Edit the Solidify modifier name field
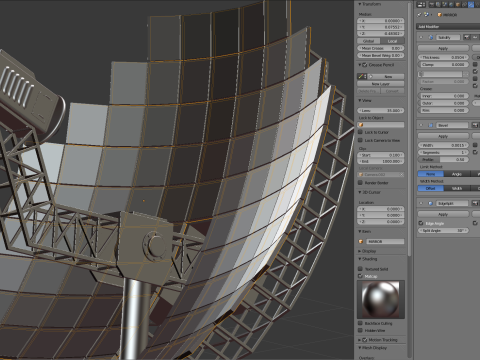Image resolution: width=480 pixels, height=360 pixels. click(448, 37)
